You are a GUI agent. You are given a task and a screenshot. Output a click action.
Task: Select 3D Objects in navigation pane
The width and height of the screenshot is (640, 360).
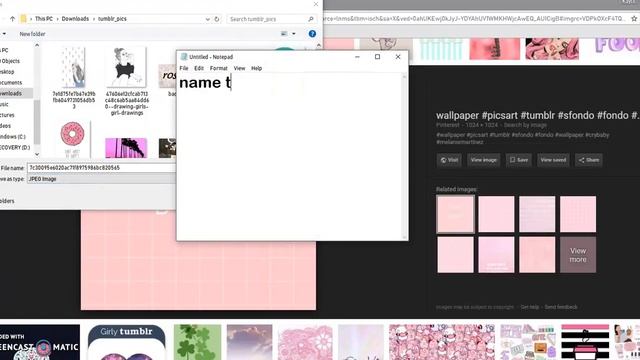click(x=10, y=61)
